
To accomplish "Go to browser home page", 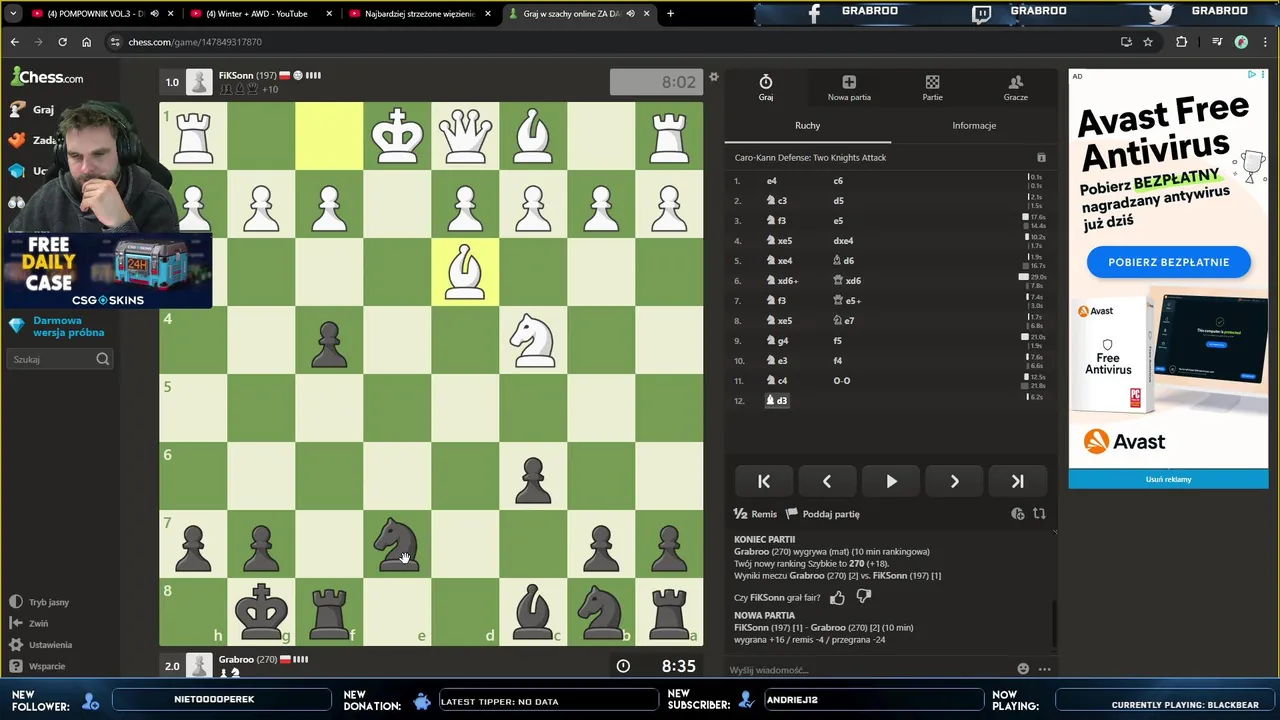I will coord(86,42).
